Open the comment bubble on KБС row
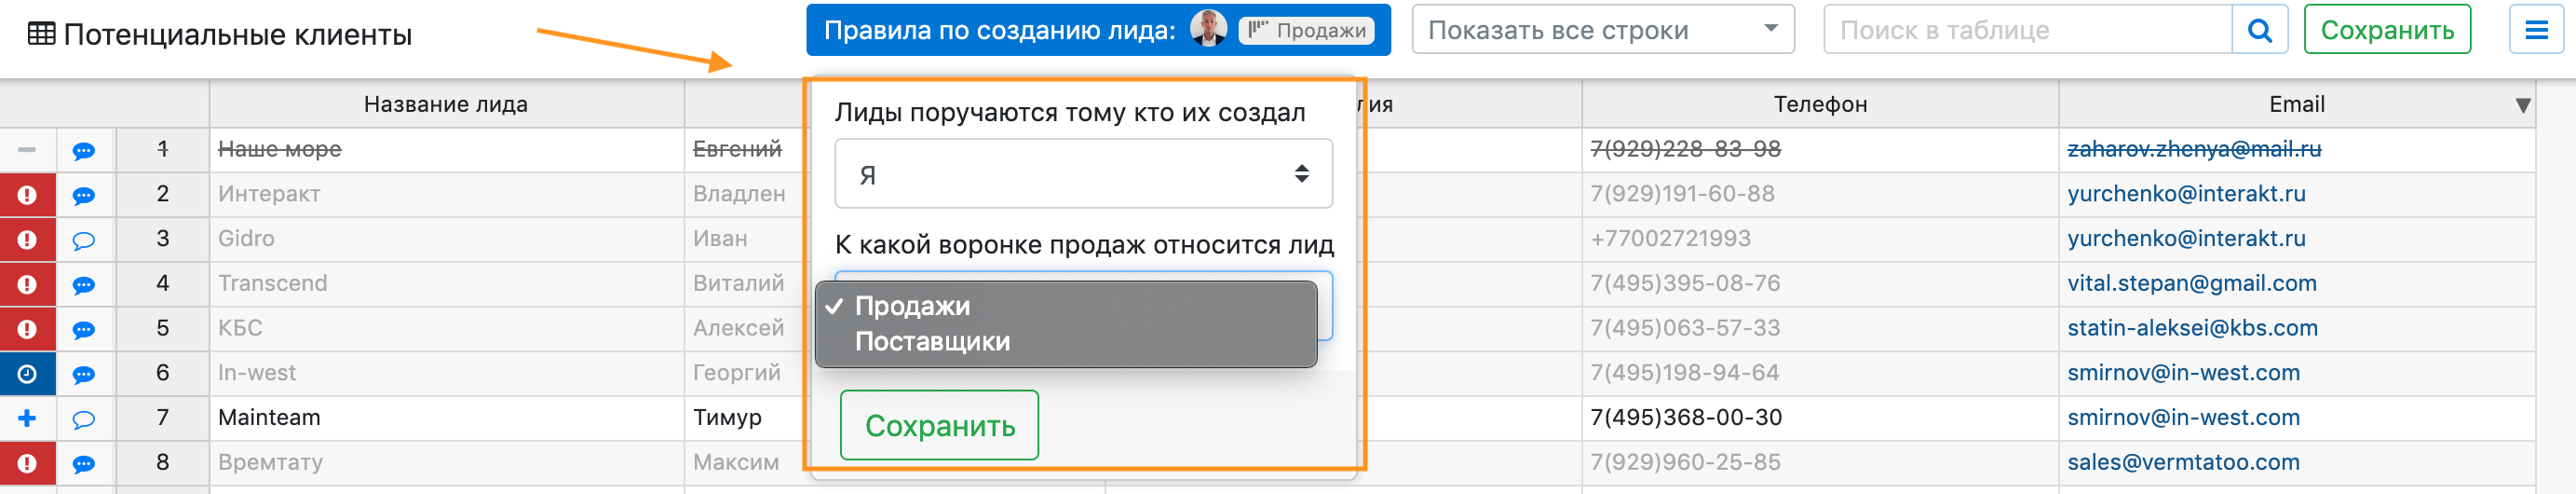 84,329
